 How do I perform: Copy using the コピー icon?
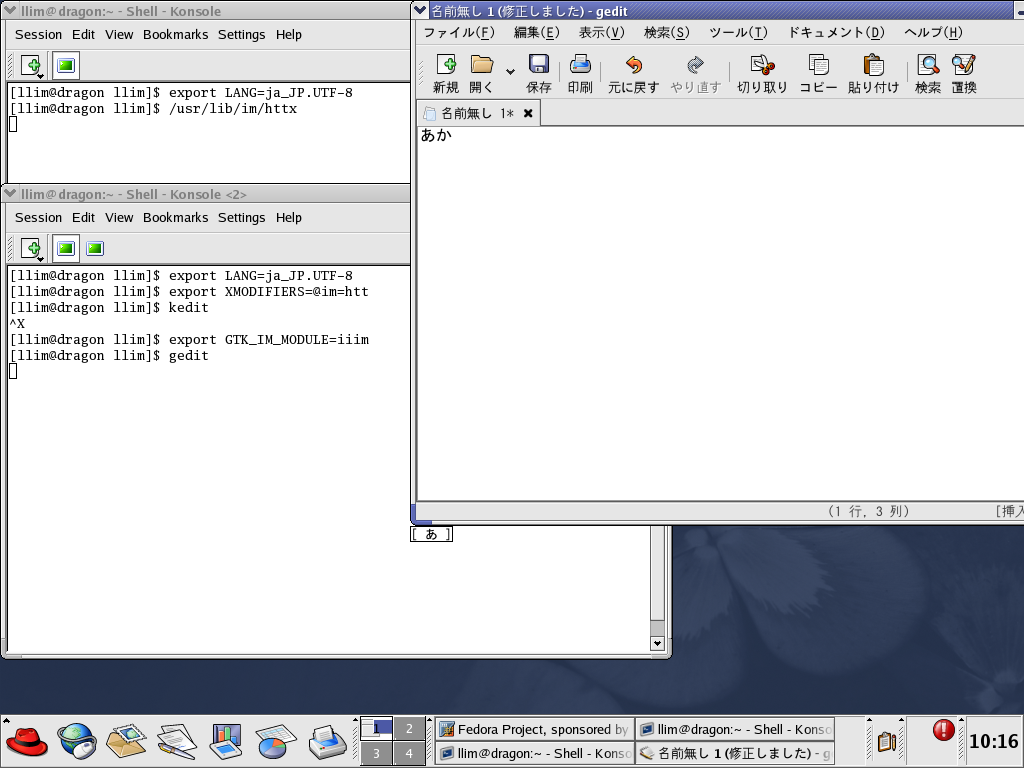[x=818, y=65]
